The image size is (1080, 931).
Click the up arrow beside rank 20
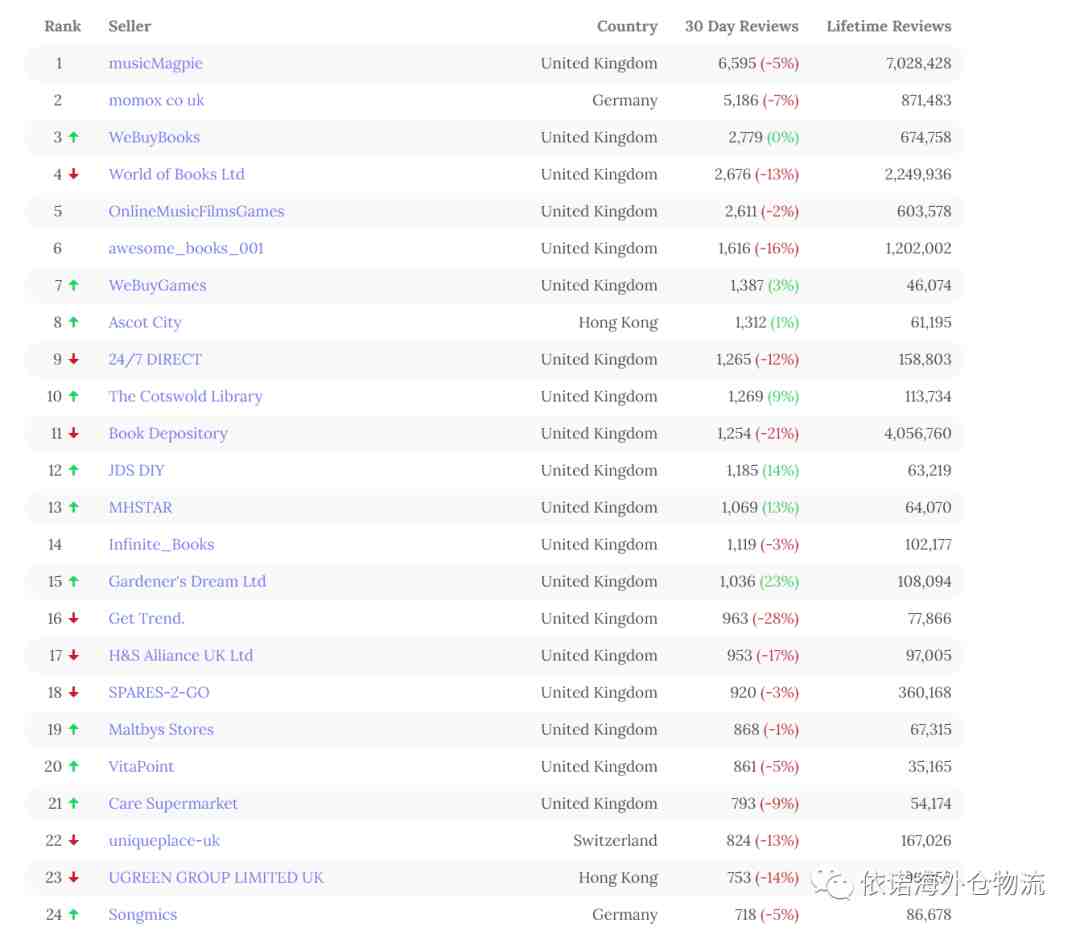pos(74,766)
